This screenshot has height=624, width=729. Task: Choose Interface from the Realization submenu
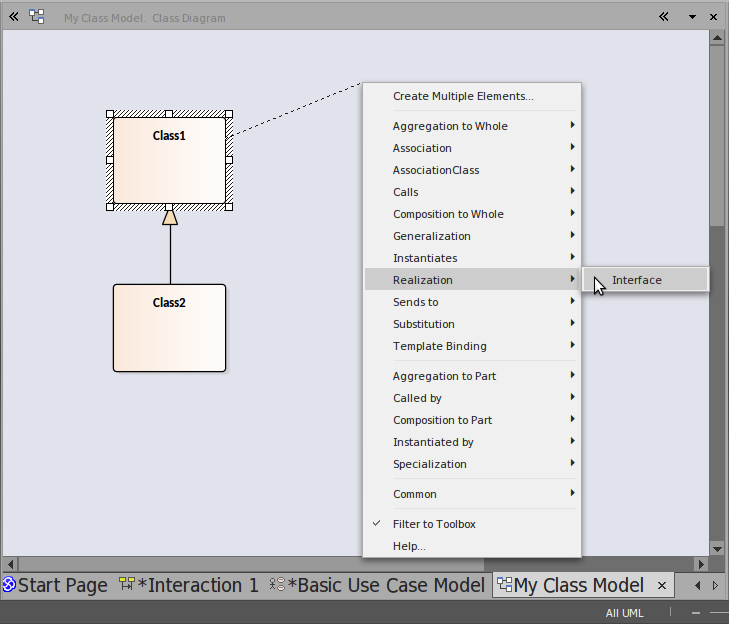pyautogui.click(x=637, y=280)
